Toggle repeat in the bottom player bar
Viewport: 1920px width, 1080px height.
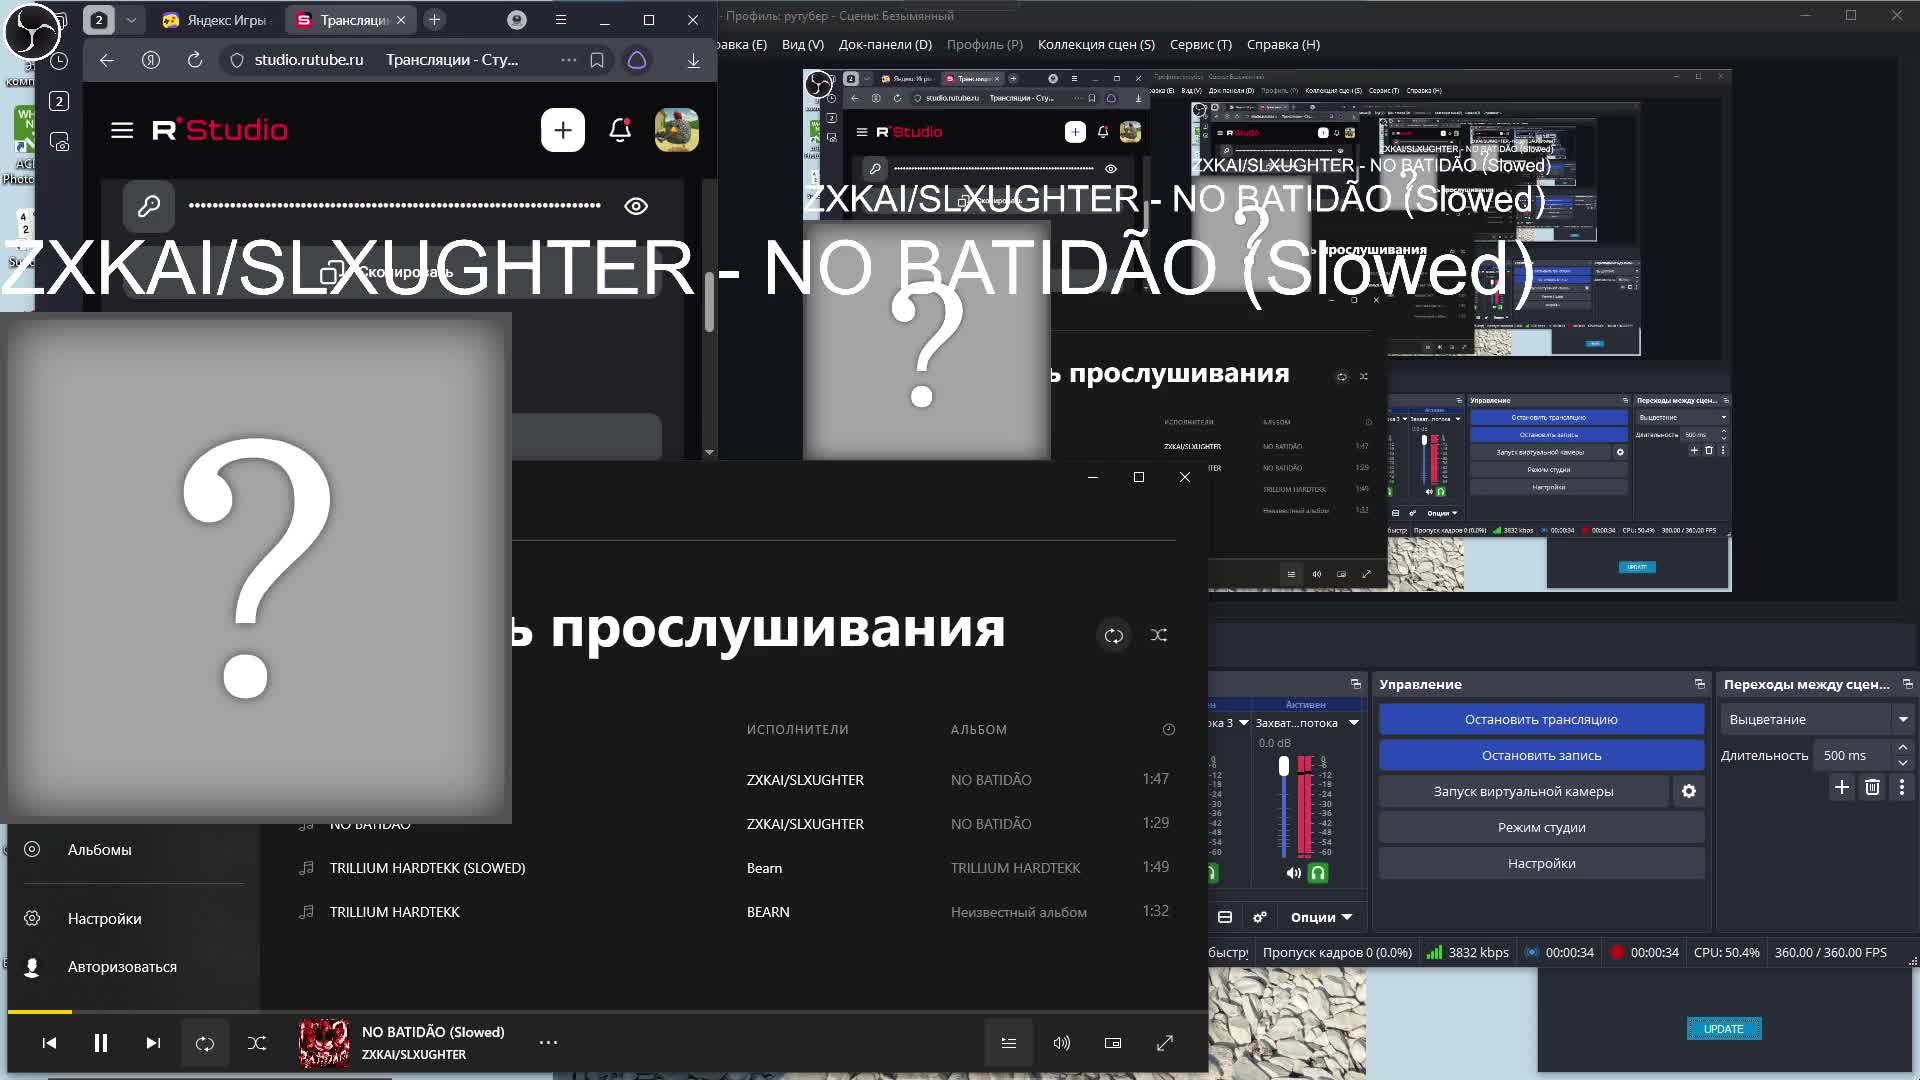pyautogui.click(x=205, y=1043)
